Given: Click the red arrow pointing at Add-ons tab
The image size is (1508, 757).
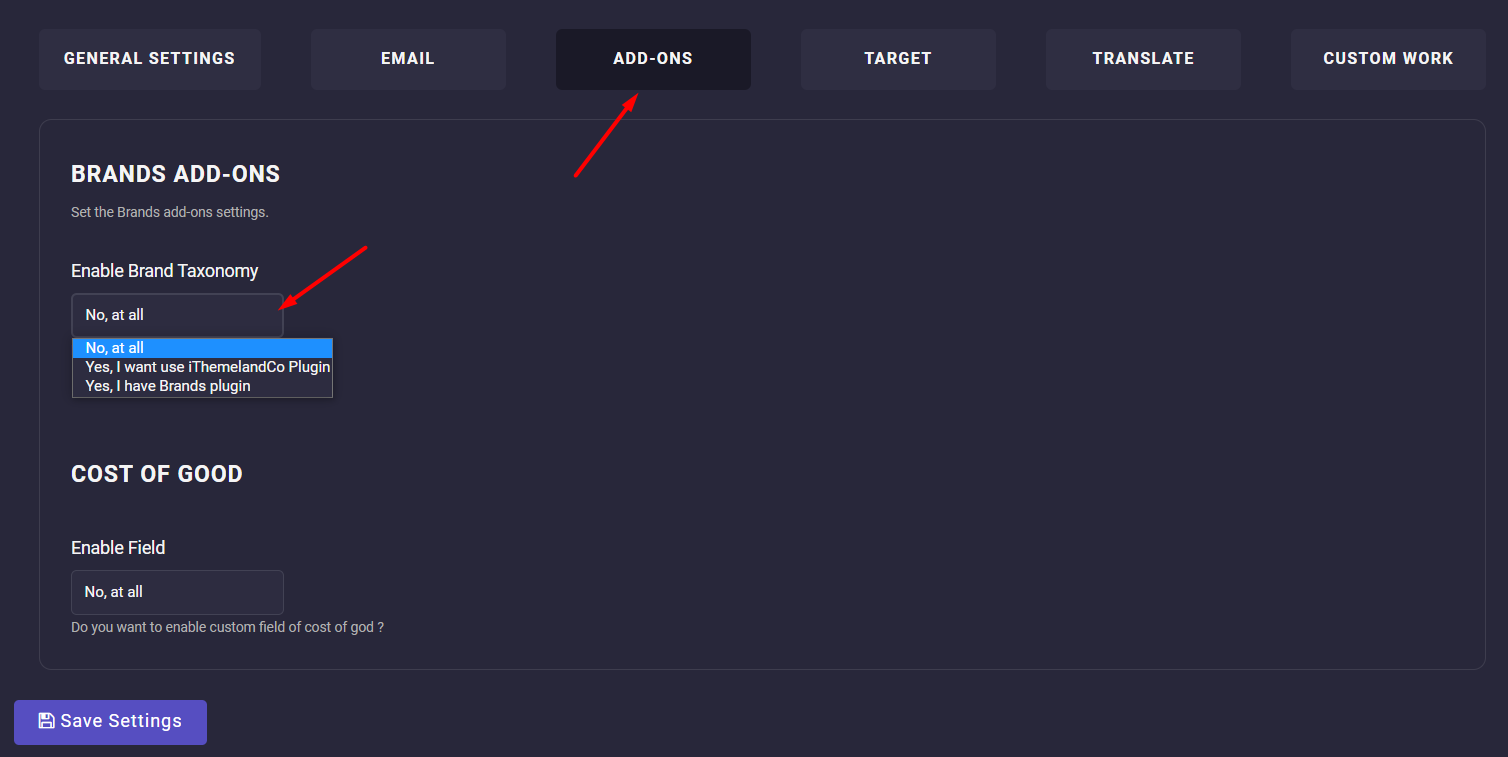Looking at the screenshot, I should pos(605,136).
